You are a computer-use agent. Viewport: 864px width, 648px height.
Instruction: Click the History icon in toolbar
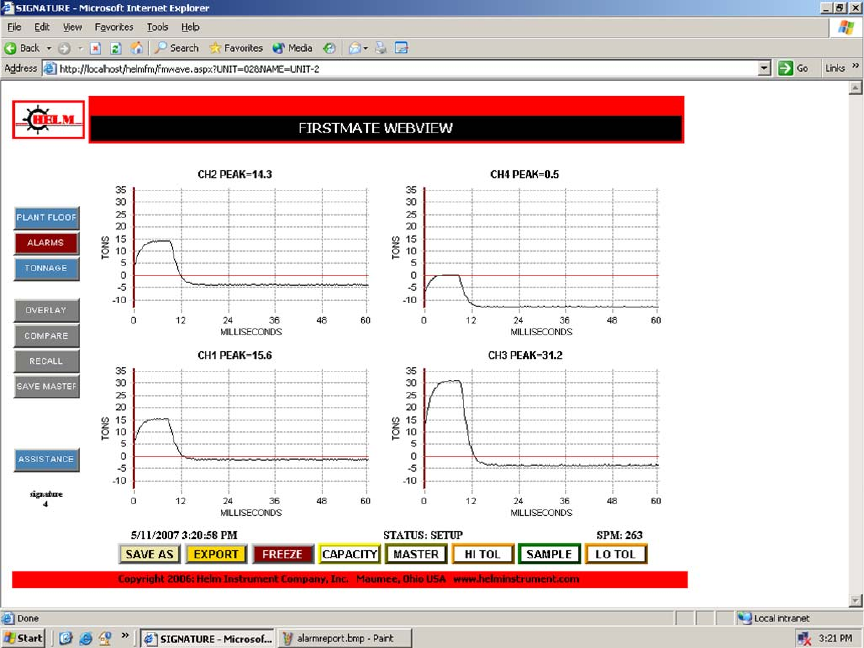329,48
